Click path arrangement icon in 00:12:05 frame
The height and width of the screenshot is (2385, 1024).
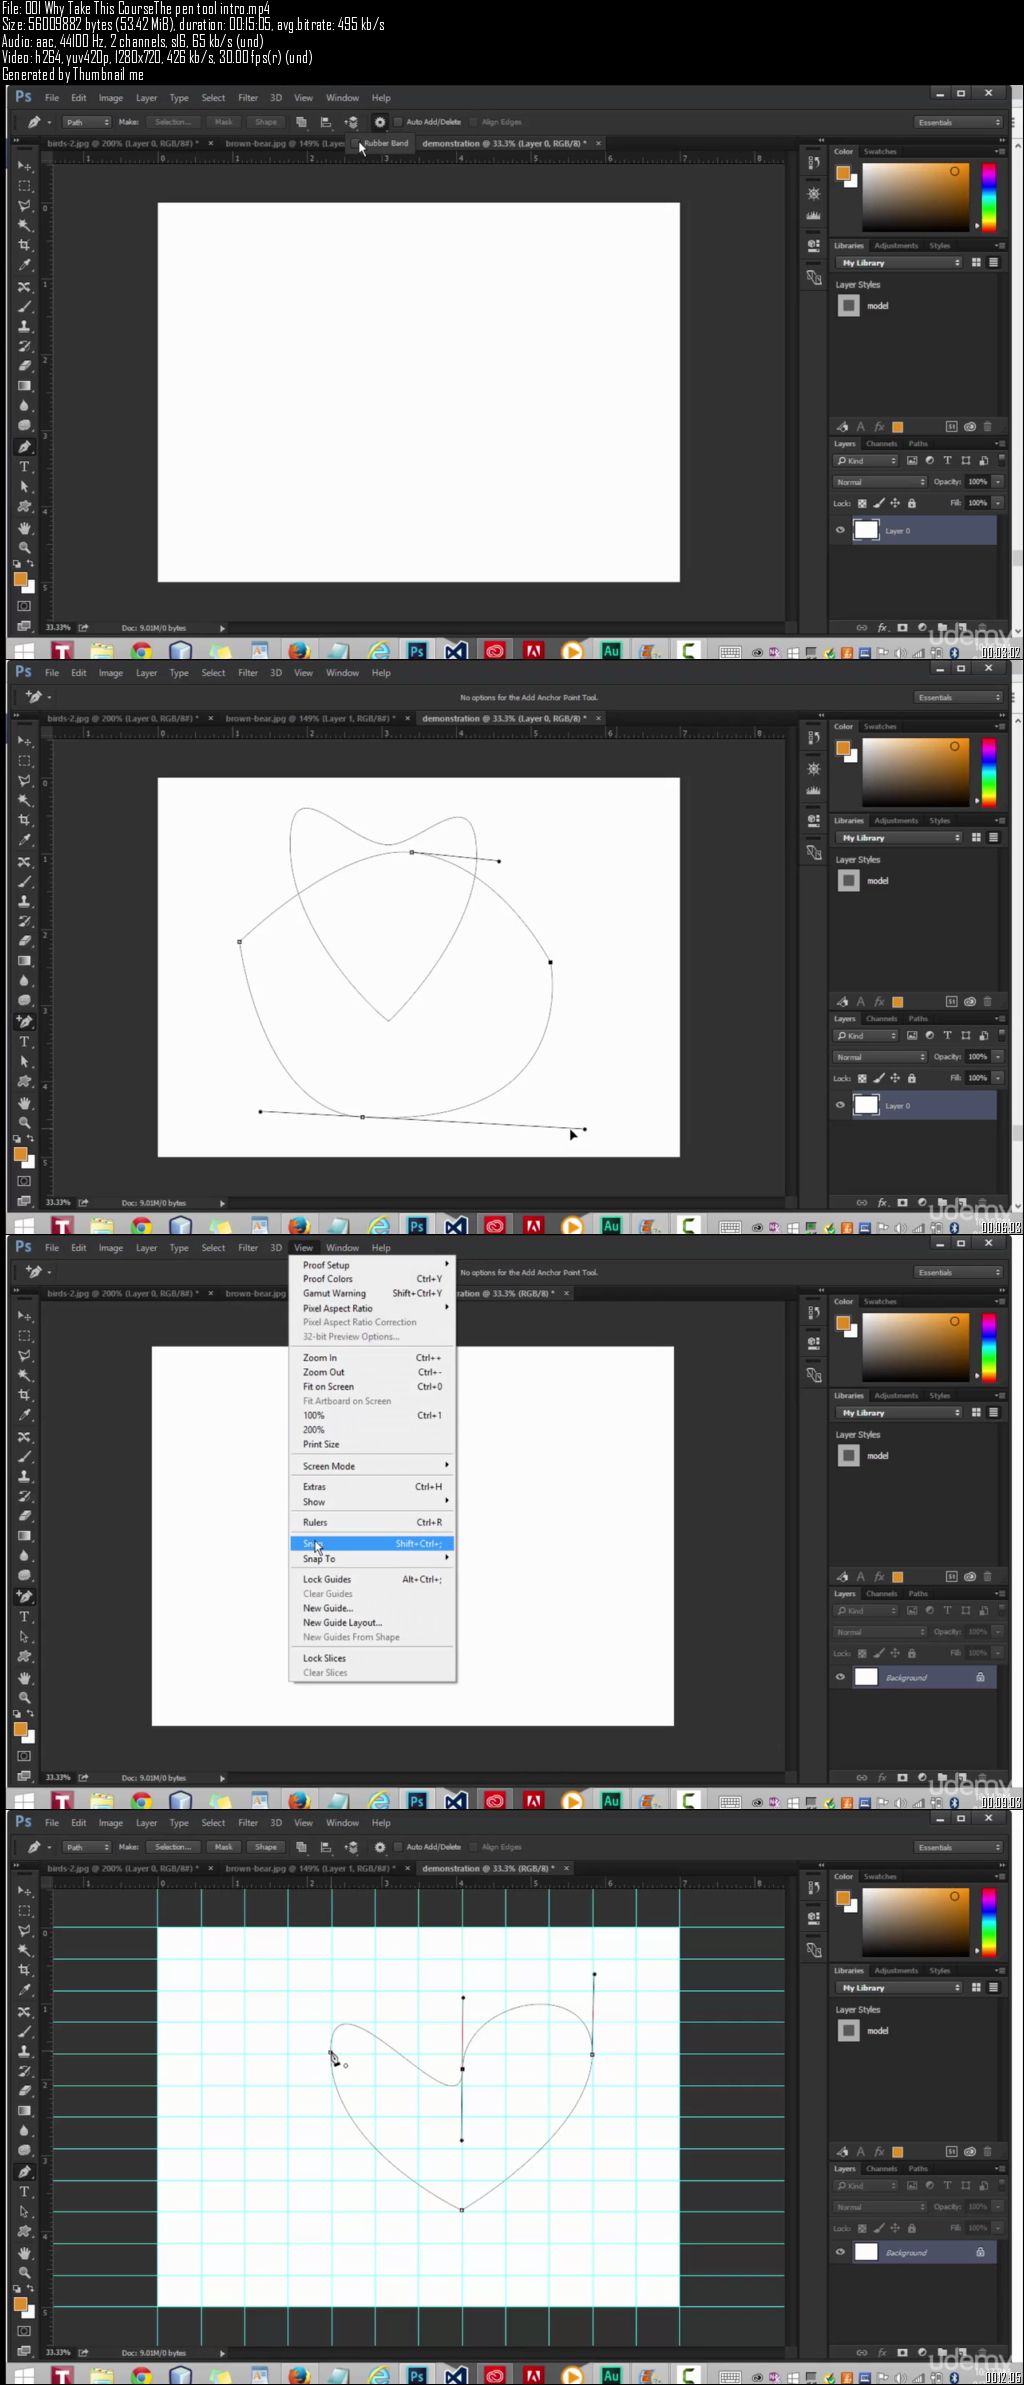click(x=352, y=1847)
